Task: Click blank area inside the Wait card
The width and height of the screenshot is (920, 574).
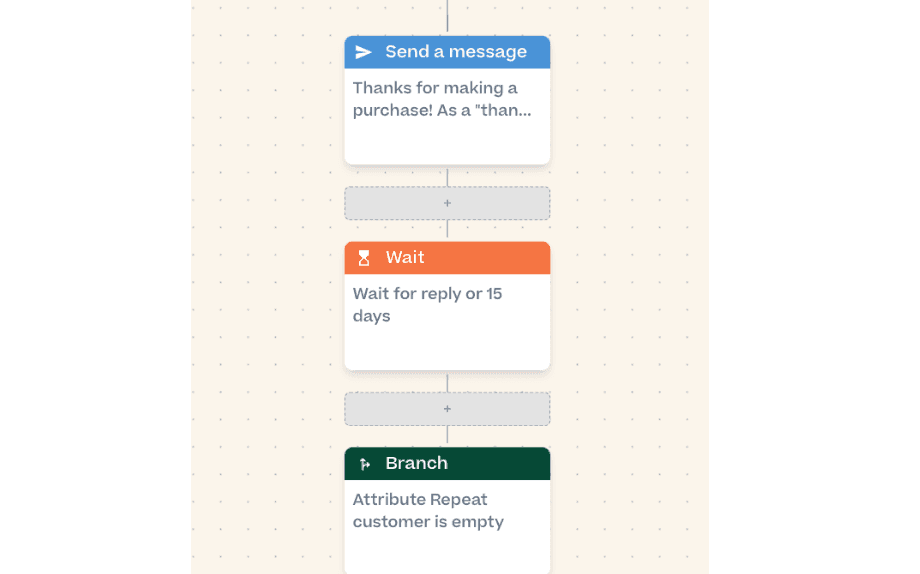Action: click(447, 349)
